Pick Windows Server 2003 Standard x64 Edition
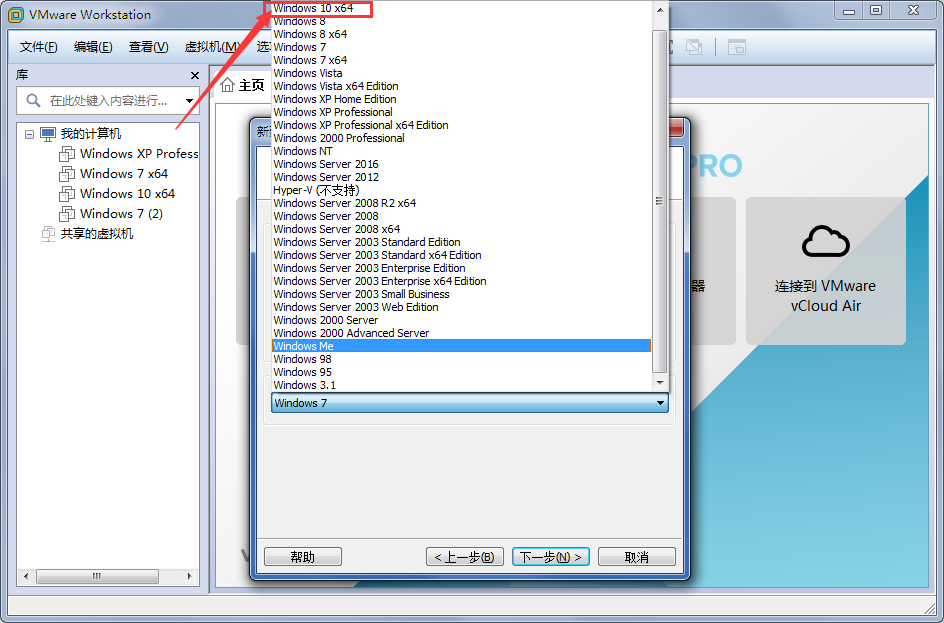This screenshot has height=623, width=944. [x=461, y=255]
